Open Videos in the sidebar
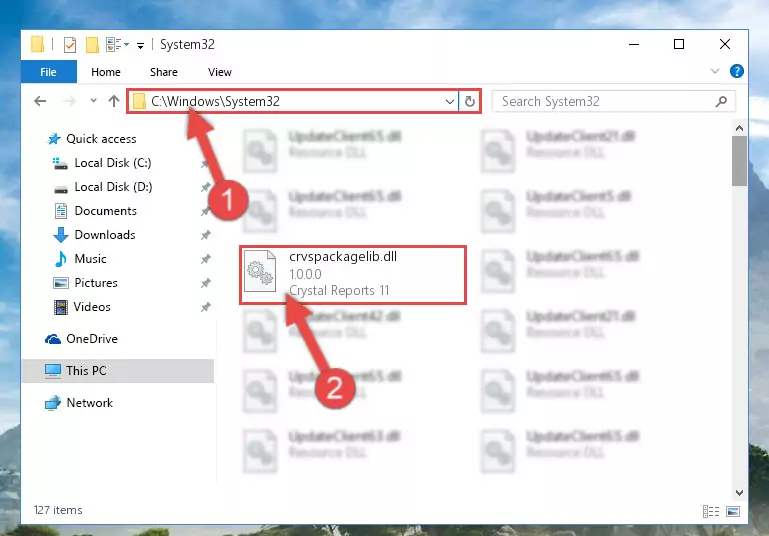 (x=92, y=307)
